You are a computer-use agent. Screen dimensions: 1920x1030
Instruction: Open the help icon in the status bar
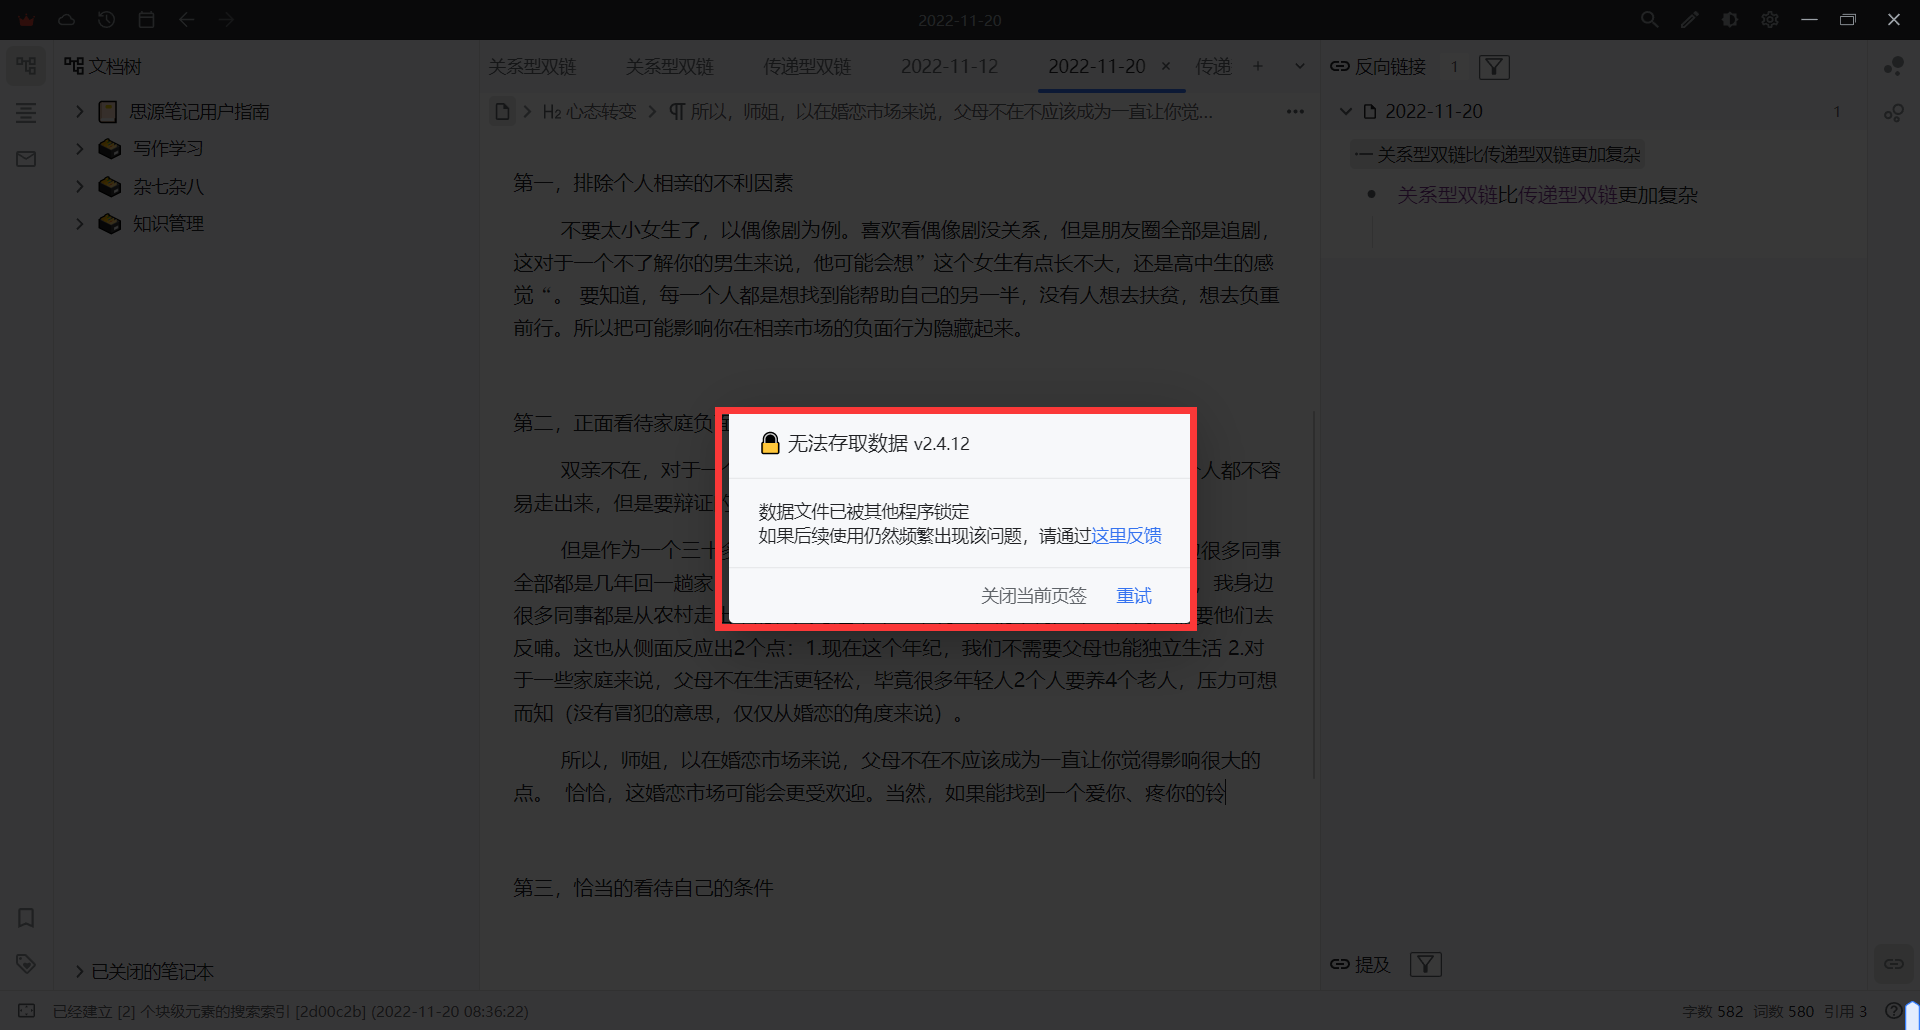[x=1893, y=1011]
